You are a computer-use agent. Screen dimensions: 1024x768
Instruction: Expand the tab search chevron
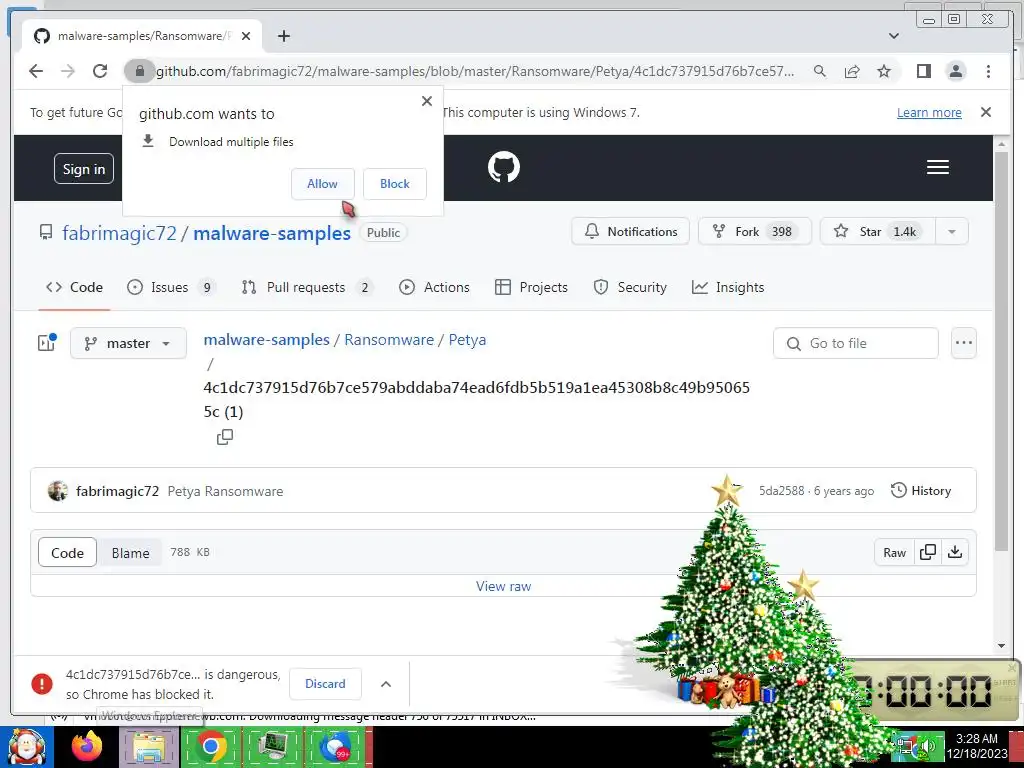pos(894,36)
